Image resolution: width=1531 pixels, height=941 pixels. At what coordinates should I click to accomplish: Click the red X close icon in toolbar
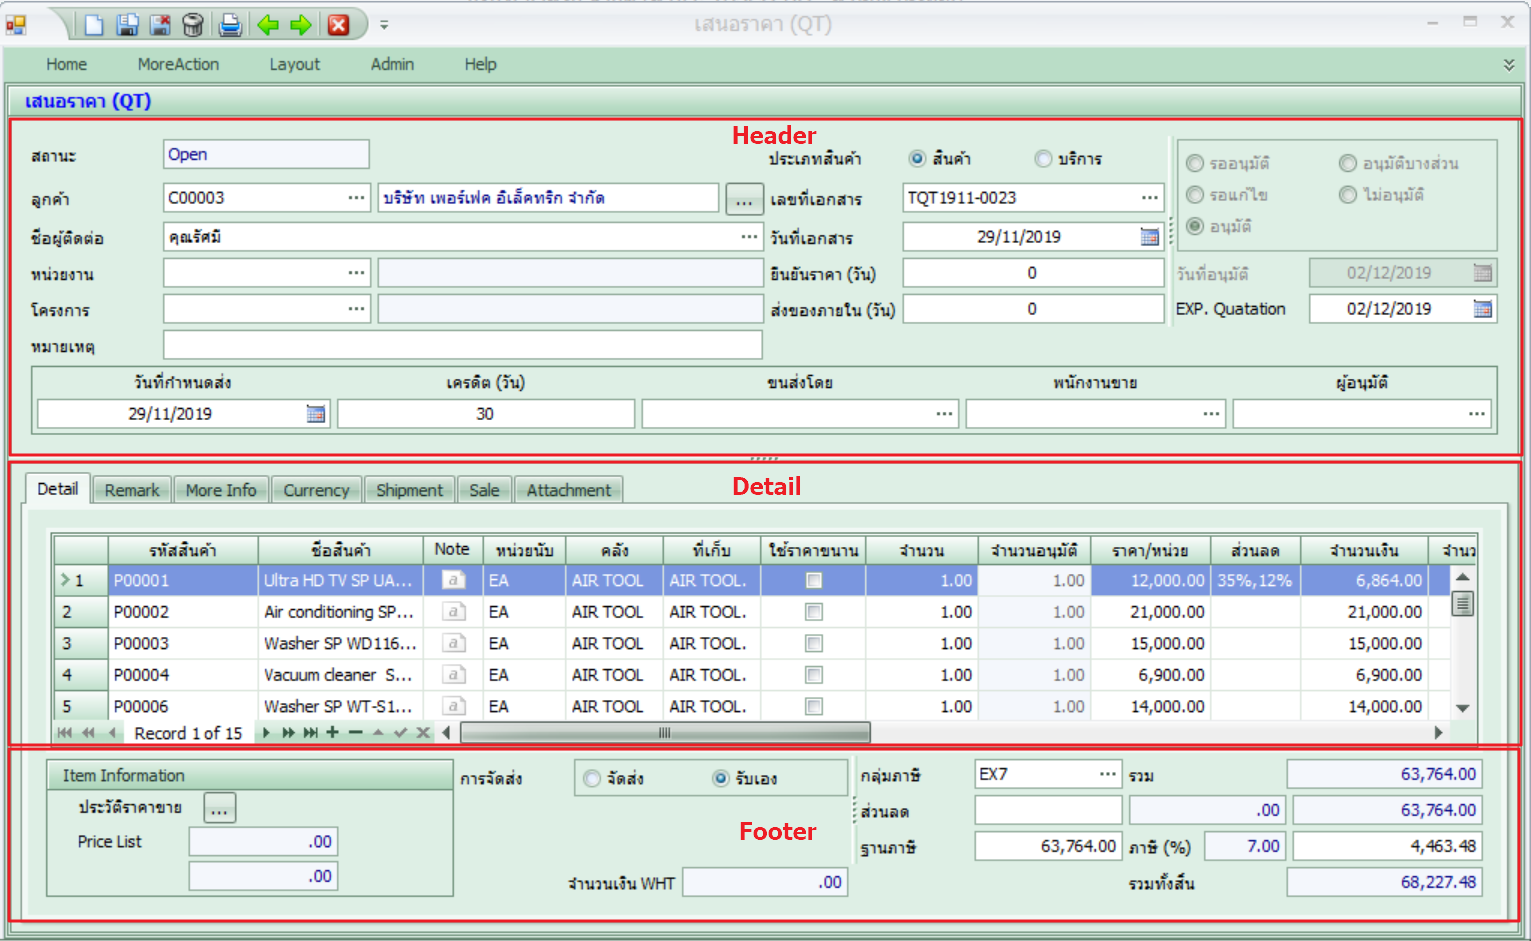339,25
